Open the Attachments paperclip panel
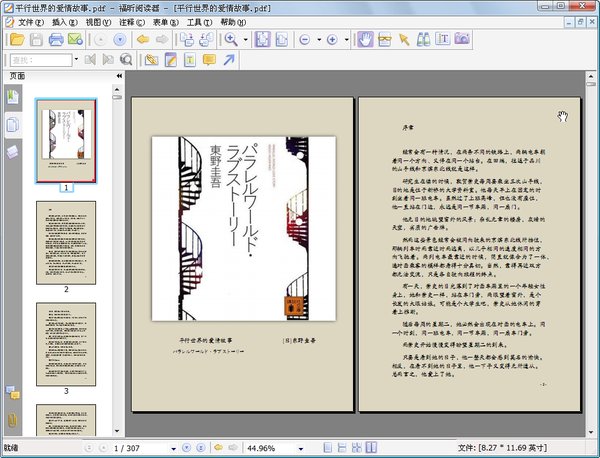The height and width of the screenshot is (458, 600). tap(12, 417)
